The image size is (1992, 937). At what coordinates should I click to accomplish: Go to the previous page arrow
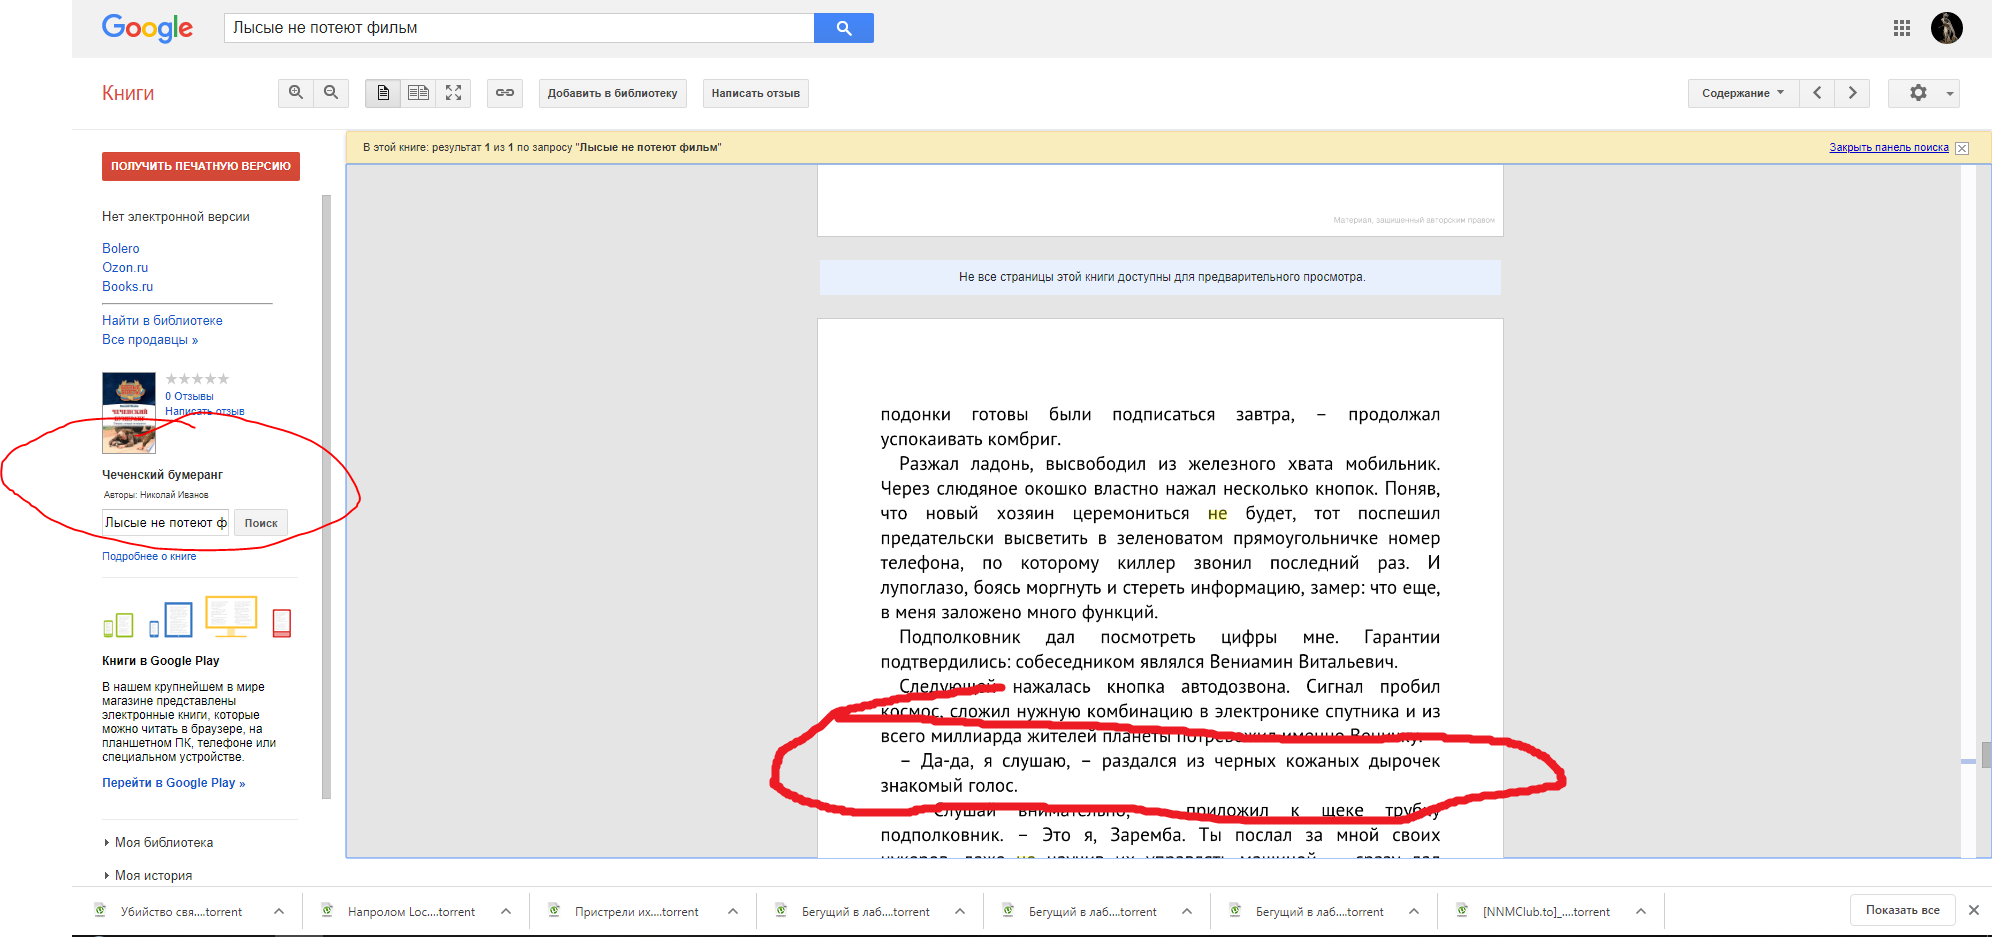pos(1817,93)
